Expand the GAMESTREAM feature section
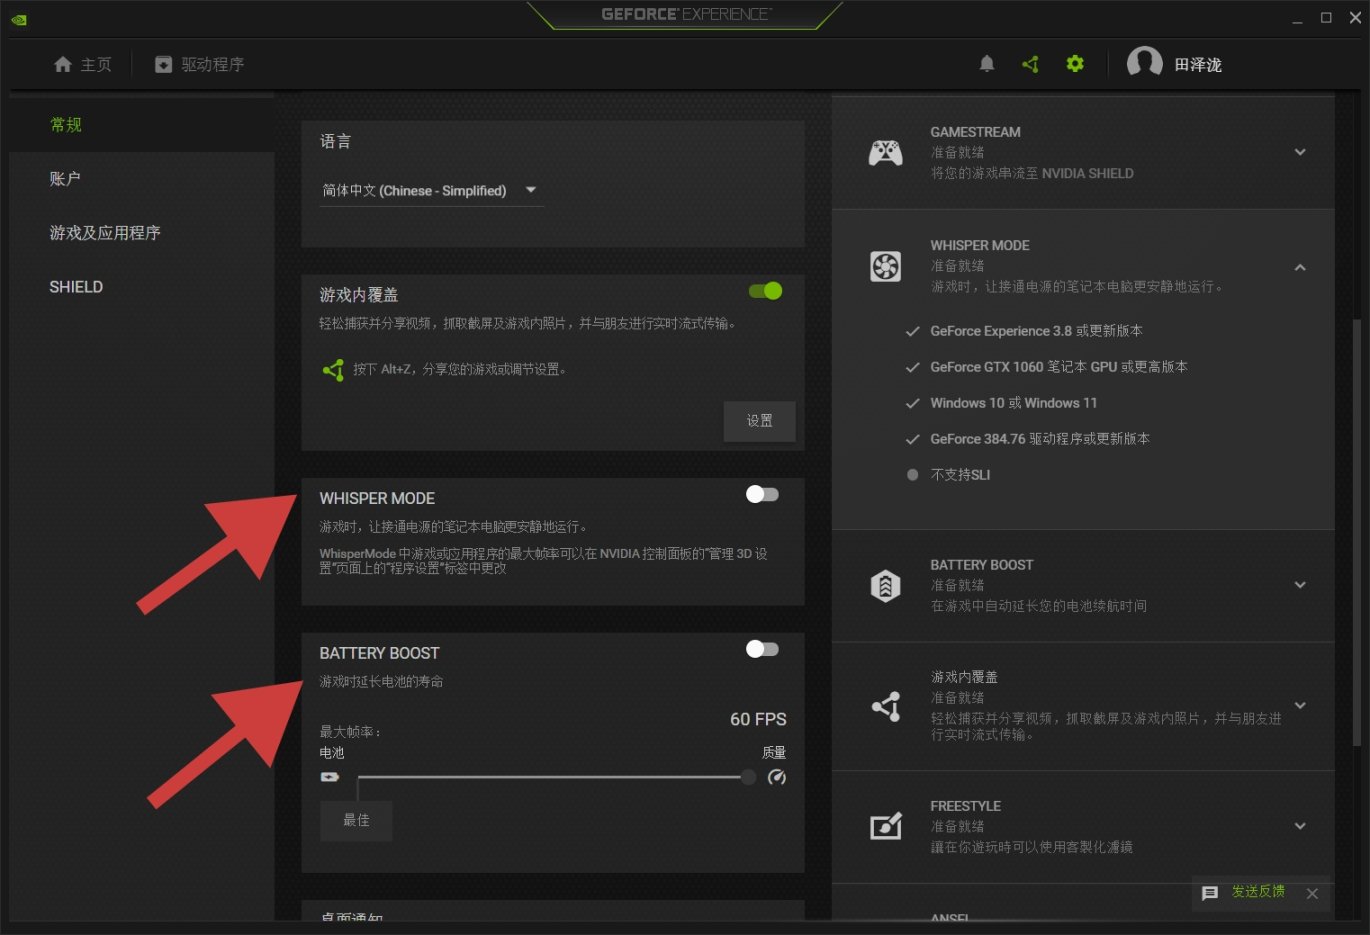This screenshot has height=935, width=1370. 1300,152
